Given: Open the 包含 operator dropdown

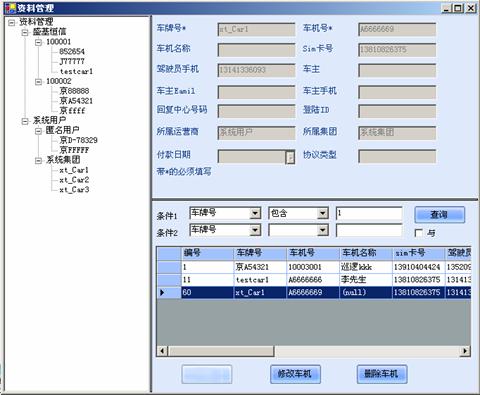Looking at the screenshot, I should [322, 213].
